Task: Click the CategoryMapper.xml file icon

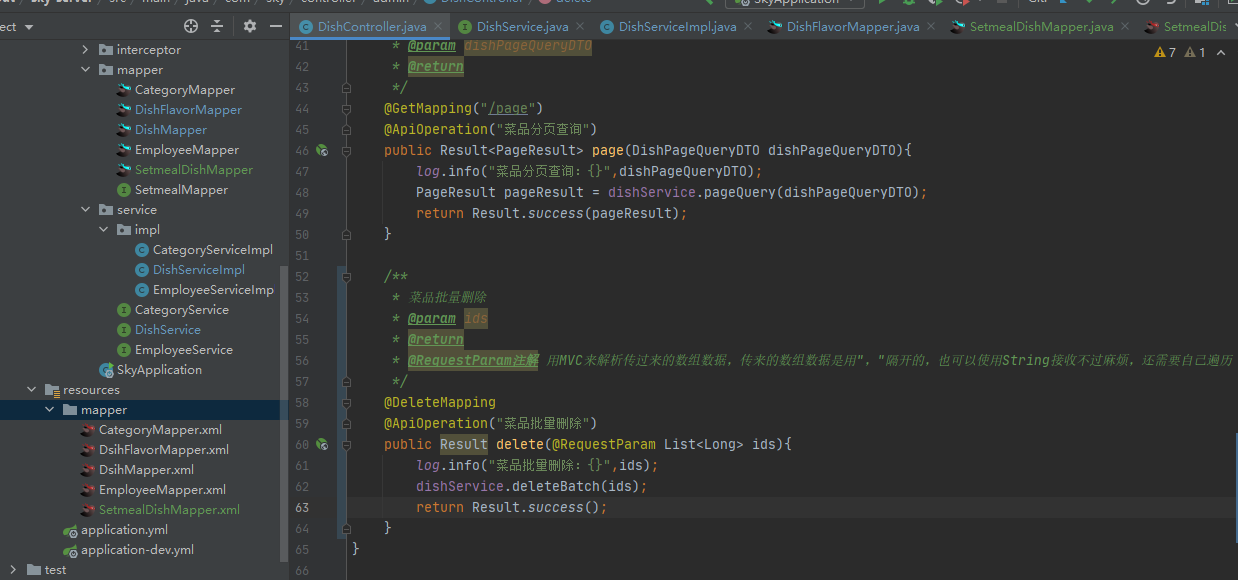Action: click(88, 430)
